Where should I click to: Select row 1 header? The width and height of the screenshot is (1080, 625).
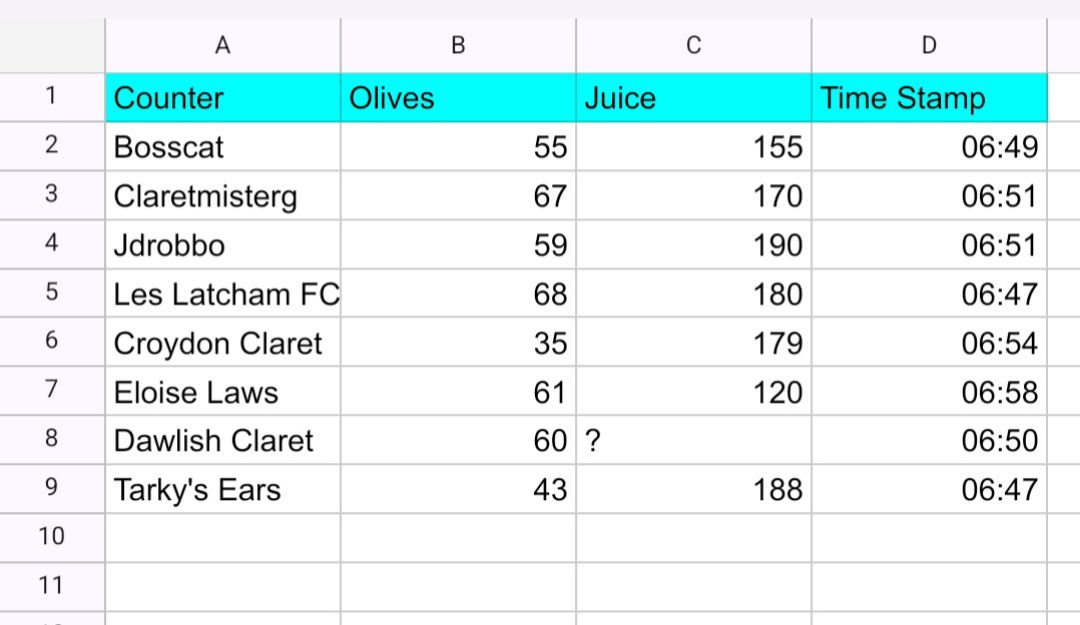[52, 97]
